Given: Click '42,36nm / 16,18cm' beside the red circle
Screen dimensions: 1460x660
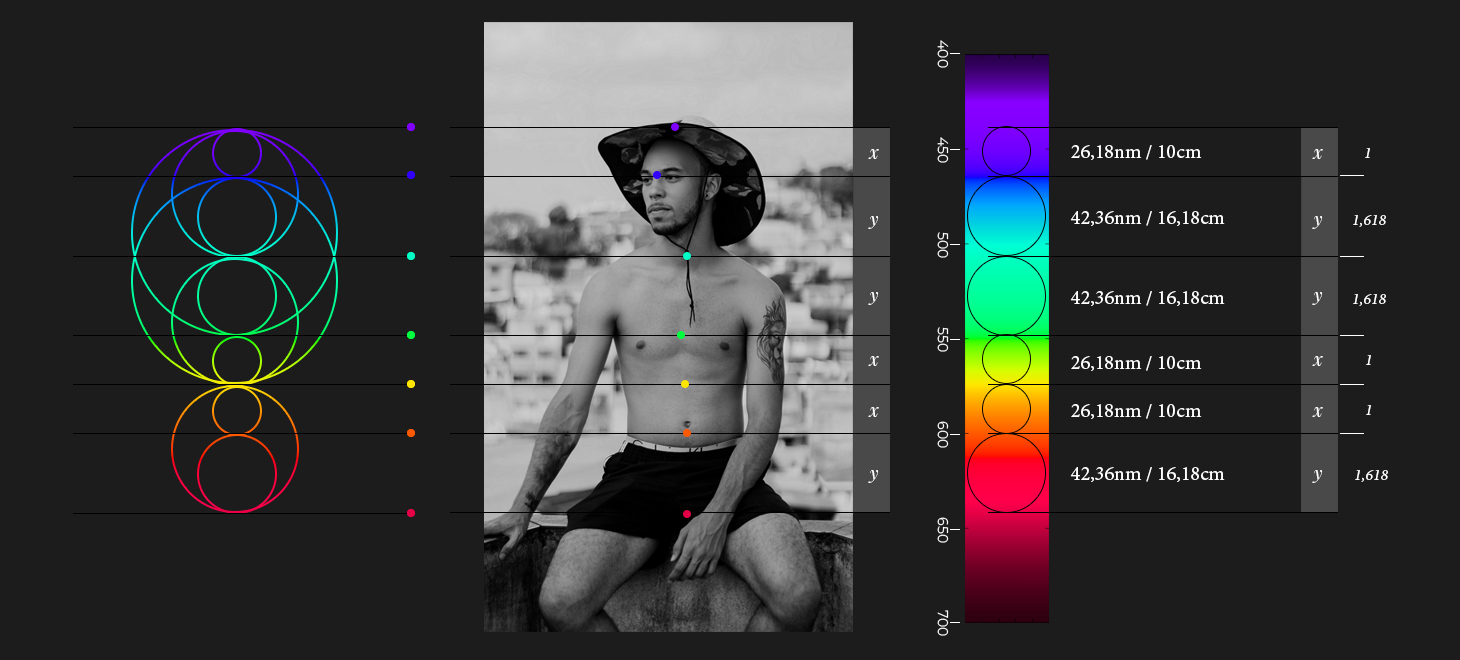Looking at the screenshot, I should (1147, 474).
